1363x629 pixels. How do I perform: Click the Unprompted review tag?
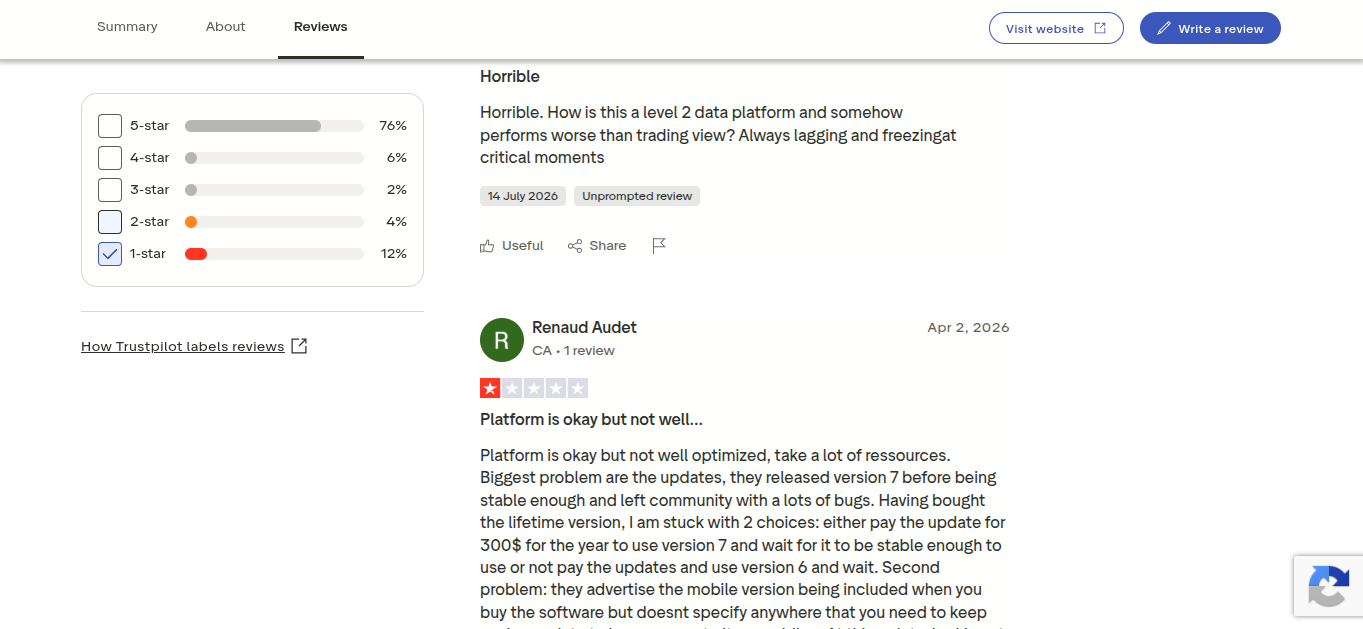[637, 196]
